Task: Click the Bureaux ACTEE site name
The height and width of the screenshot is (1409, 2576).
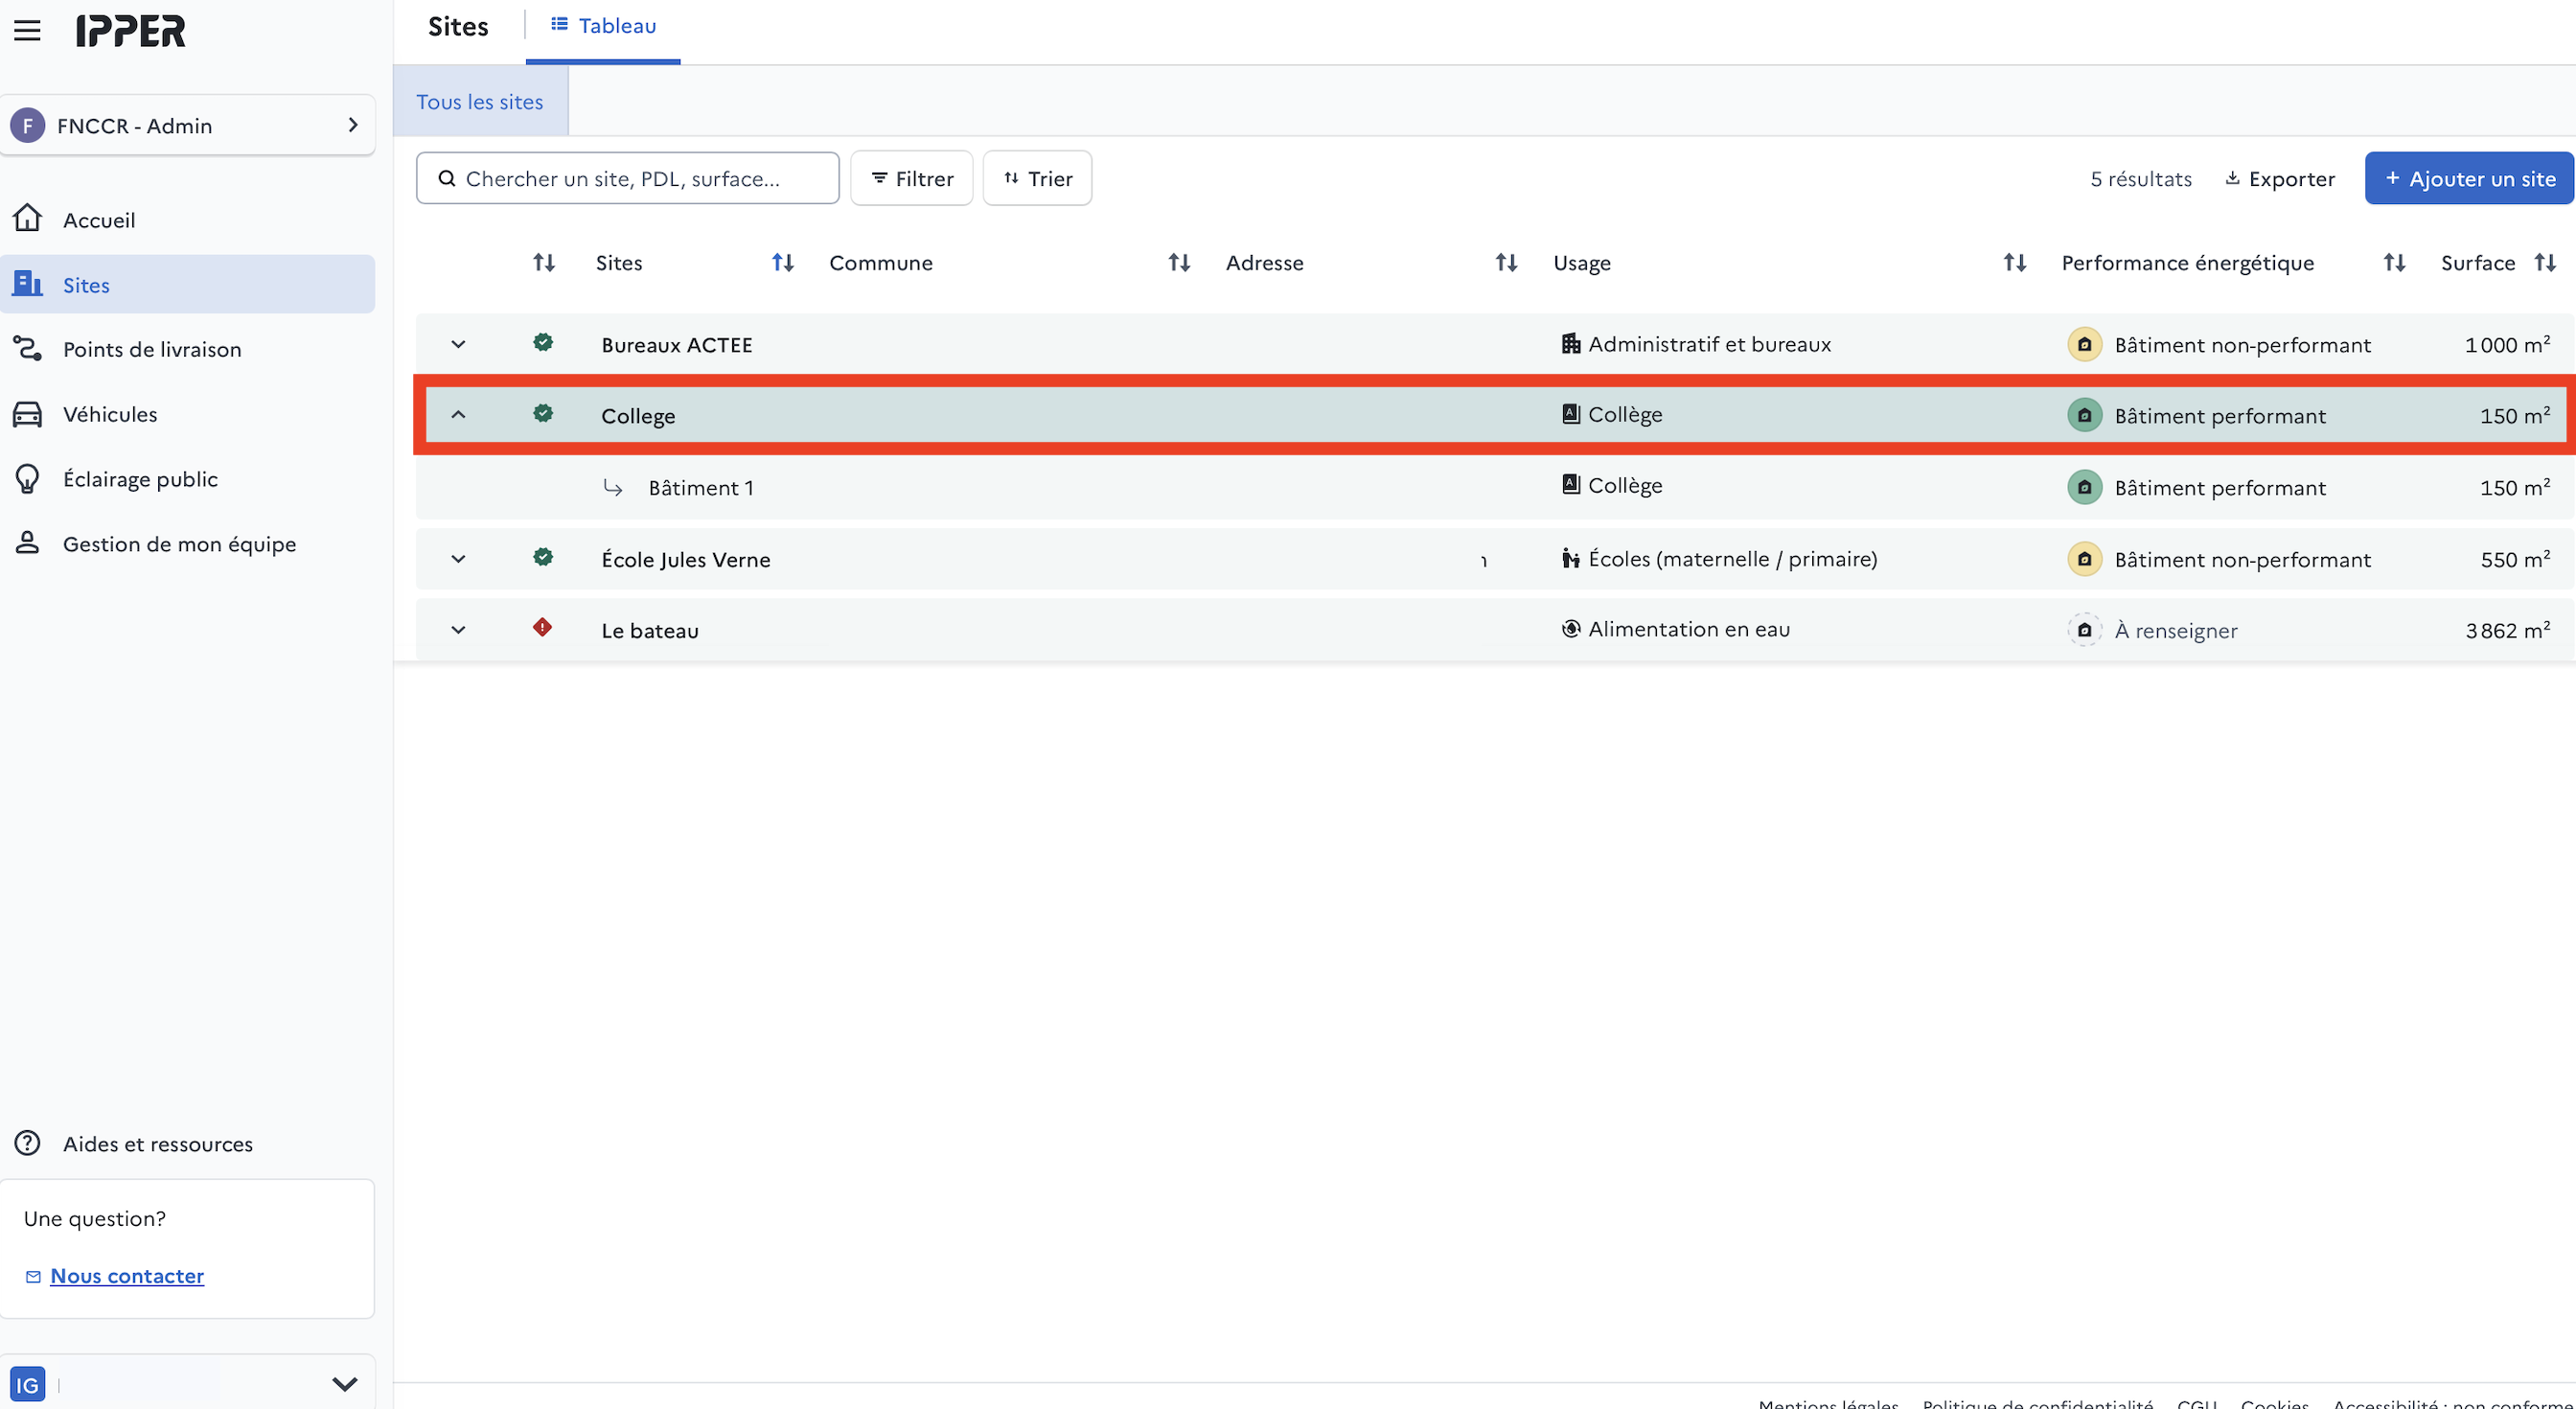Action: (677, 345)
